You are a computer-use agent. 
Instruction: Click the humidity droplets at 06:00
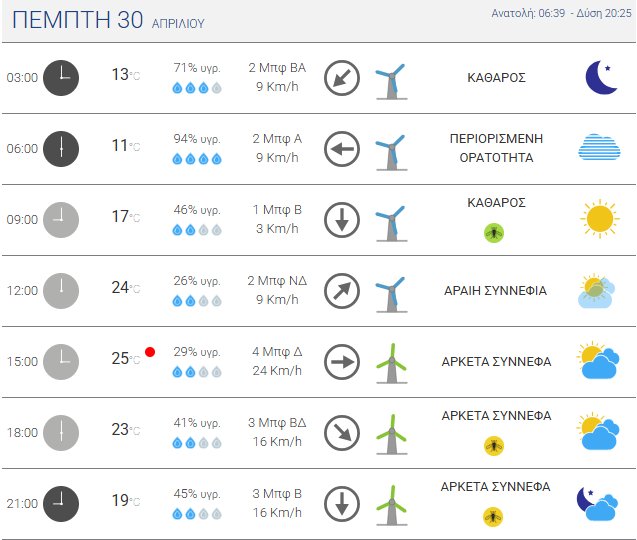pos(196,159)
